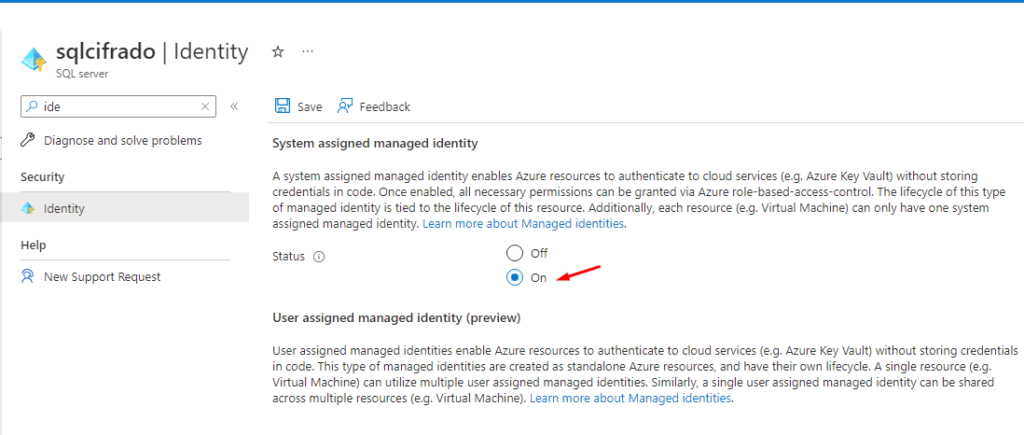The image size is (1024, 435).
Task: Open the user assigned Learn more about Managed identities link
Action: pos(630,397)
